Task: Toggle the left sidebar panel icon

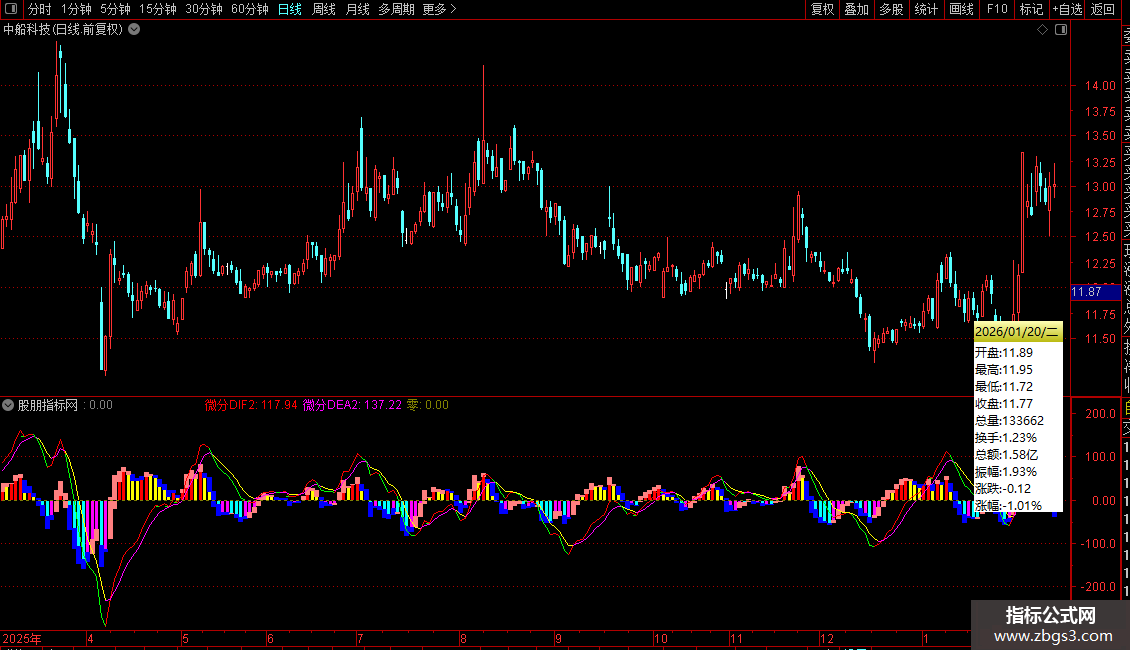Action: [11, 9]
